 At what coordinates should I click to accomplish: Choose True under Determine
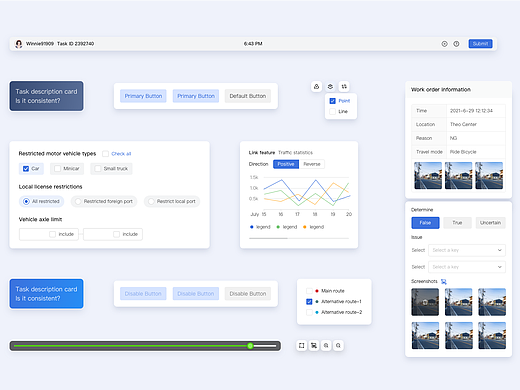457,223
